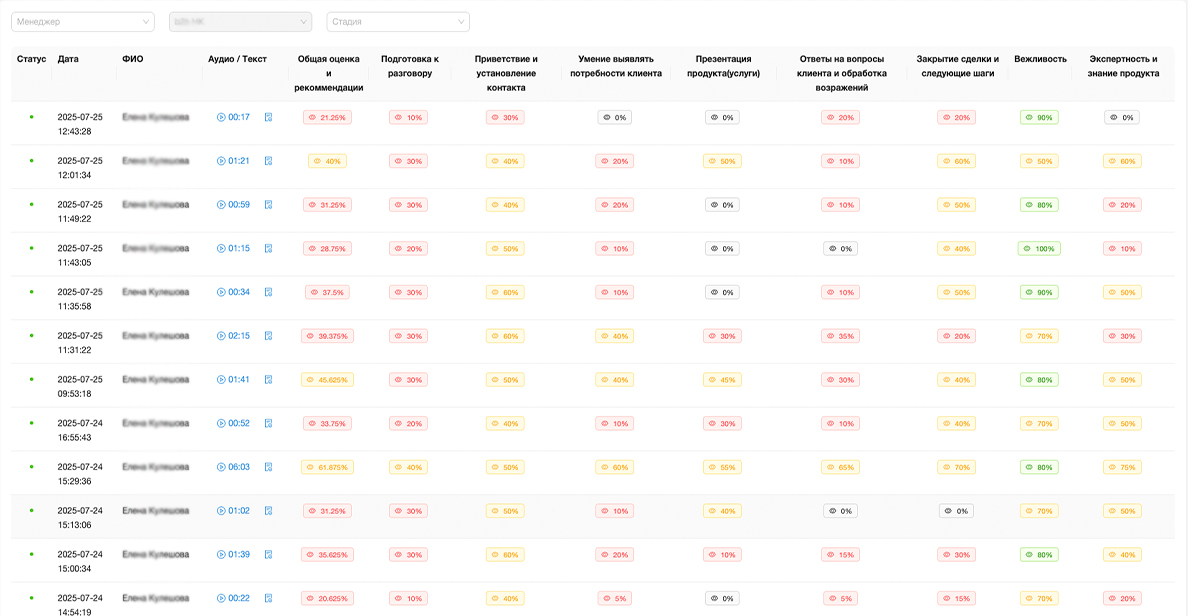Click the Дата column header

click(x=68, y=59)
